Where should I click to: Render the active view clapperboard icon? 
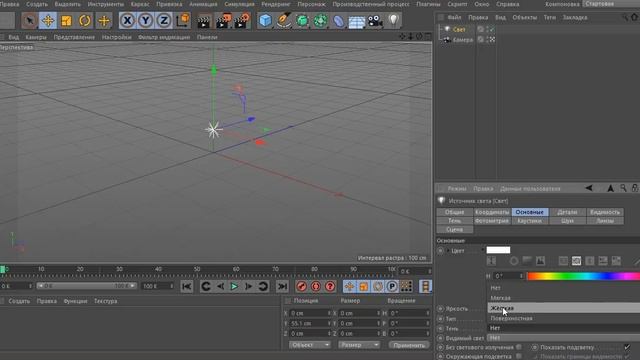(x=203, y=20)
